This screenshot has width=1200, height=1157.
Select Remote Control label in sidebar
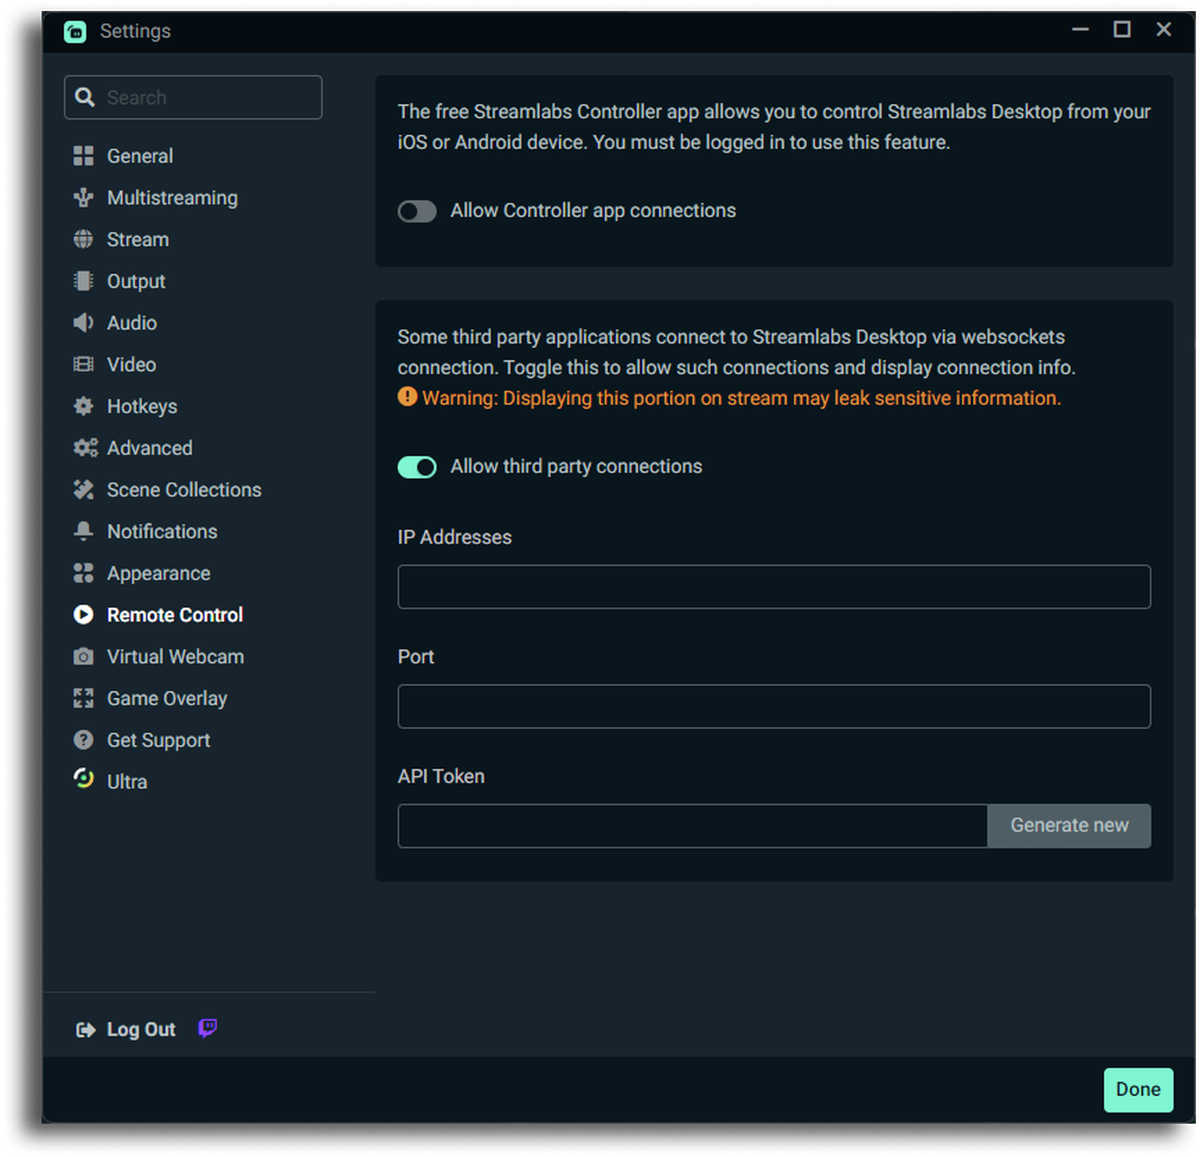pyautogui.click(x=175, y=615)
